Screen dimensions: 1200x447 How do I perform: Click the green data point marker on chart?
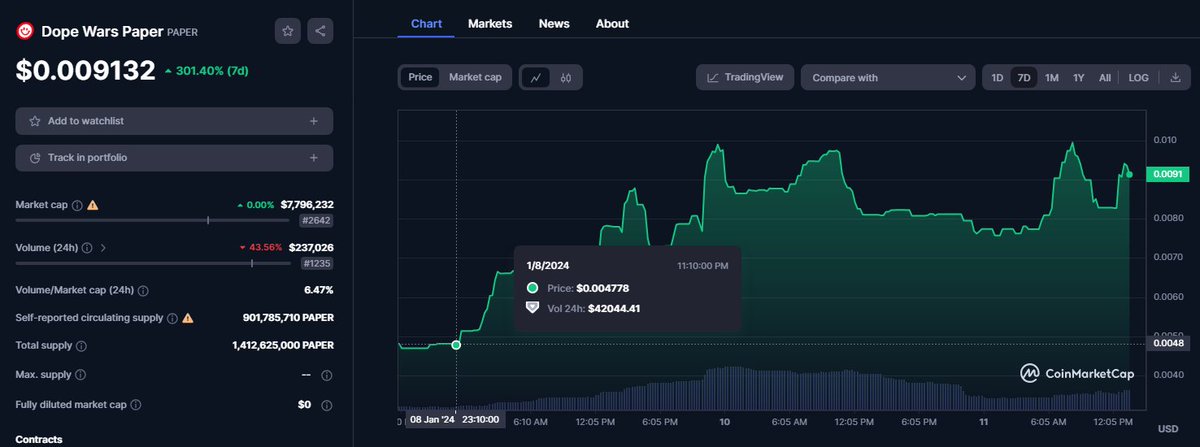click(x=457, y=345)
